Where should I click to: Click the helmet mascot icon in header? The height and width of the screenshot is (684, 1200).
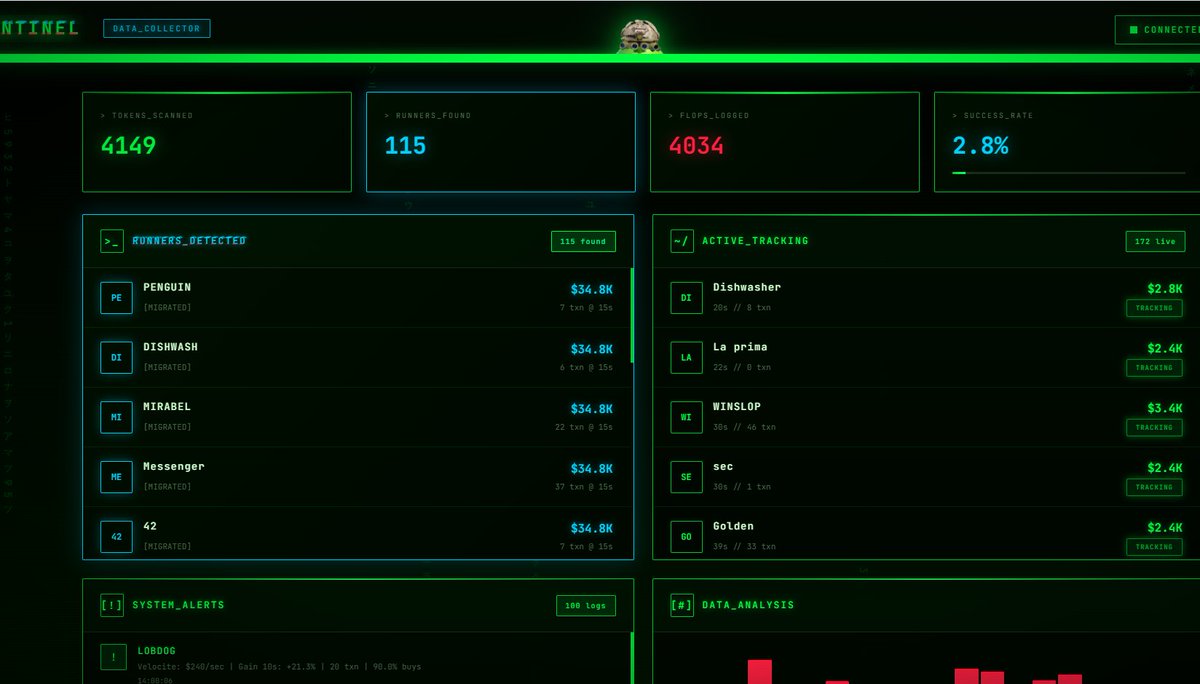(639, 36)
